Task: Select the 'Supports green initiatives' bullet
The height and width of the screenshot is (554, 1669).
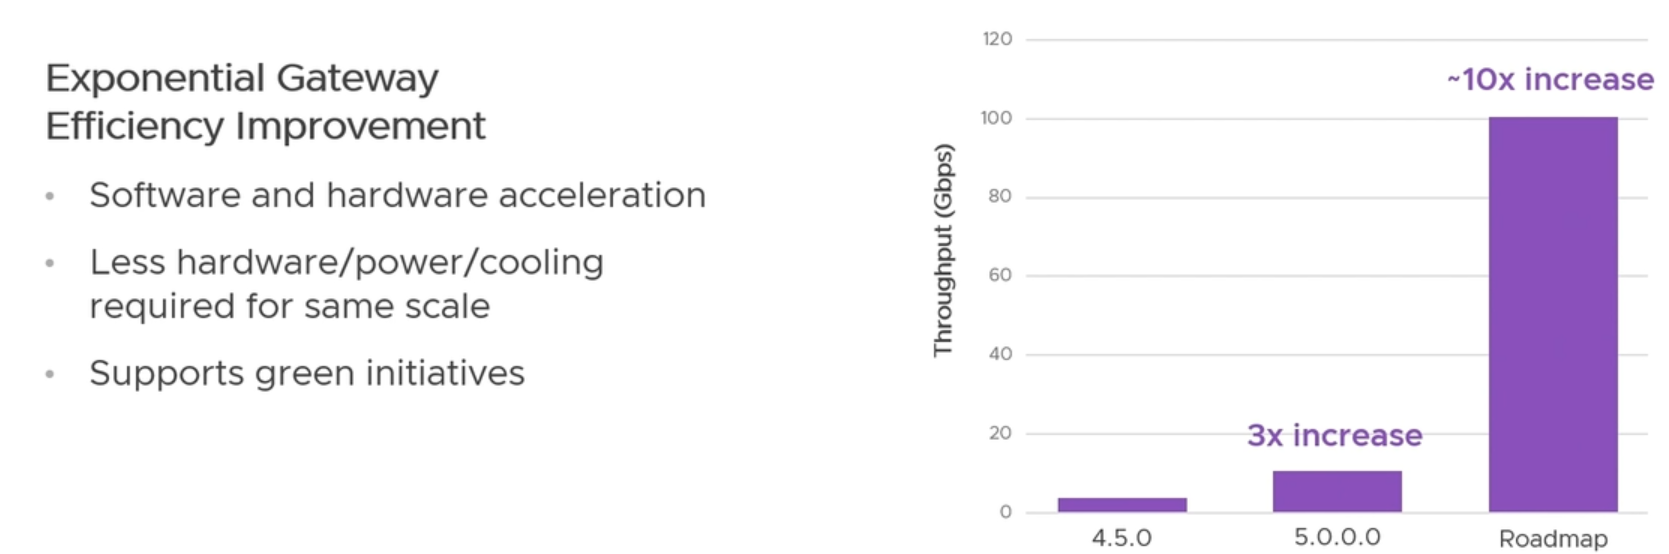Action: click(307, 373)
